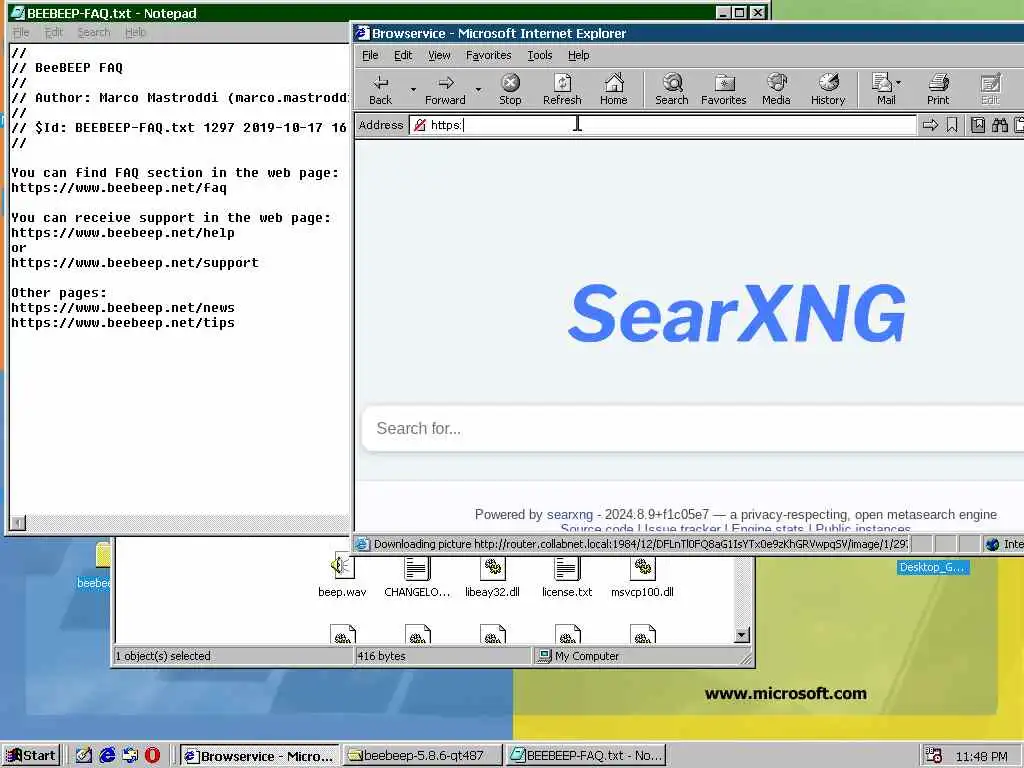Screen dimensions: 1024x768
Task: Click the '416 bytes' status bar entry
Action: [x=381, y=656]
